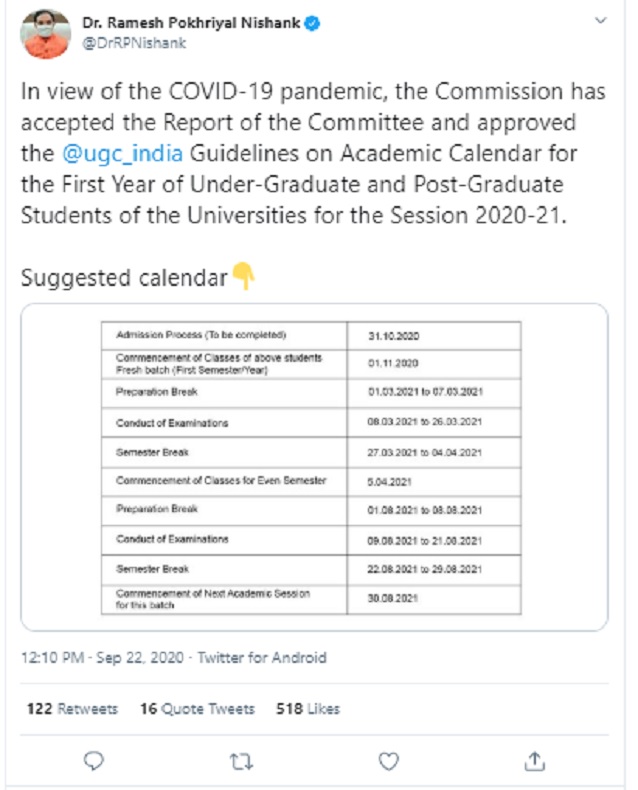The image size is (638, 790).
Task: Click the blue verified badge
Action: (313, 23)
